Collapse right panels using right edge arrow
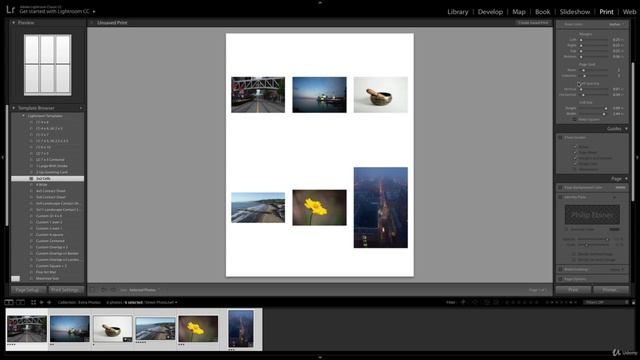The height and width of the screenshot is (360, 640). (x=637, y=157)
